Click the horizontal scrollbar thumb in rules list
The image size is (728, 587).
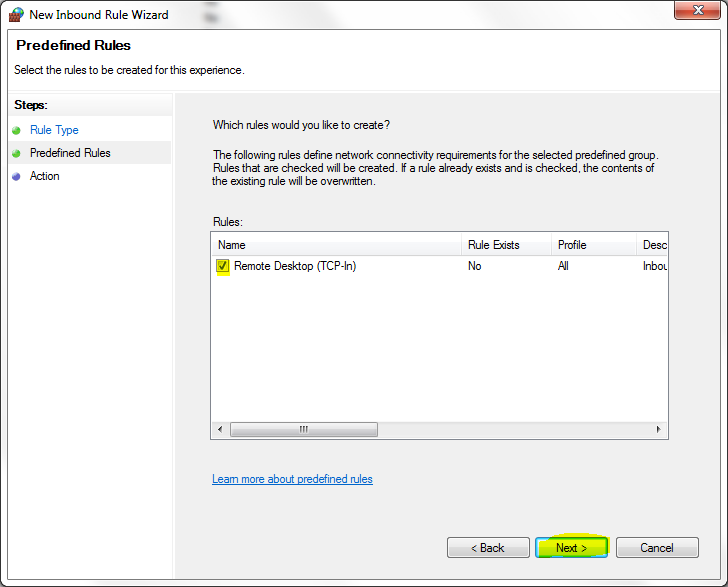[x=304, y=429]
